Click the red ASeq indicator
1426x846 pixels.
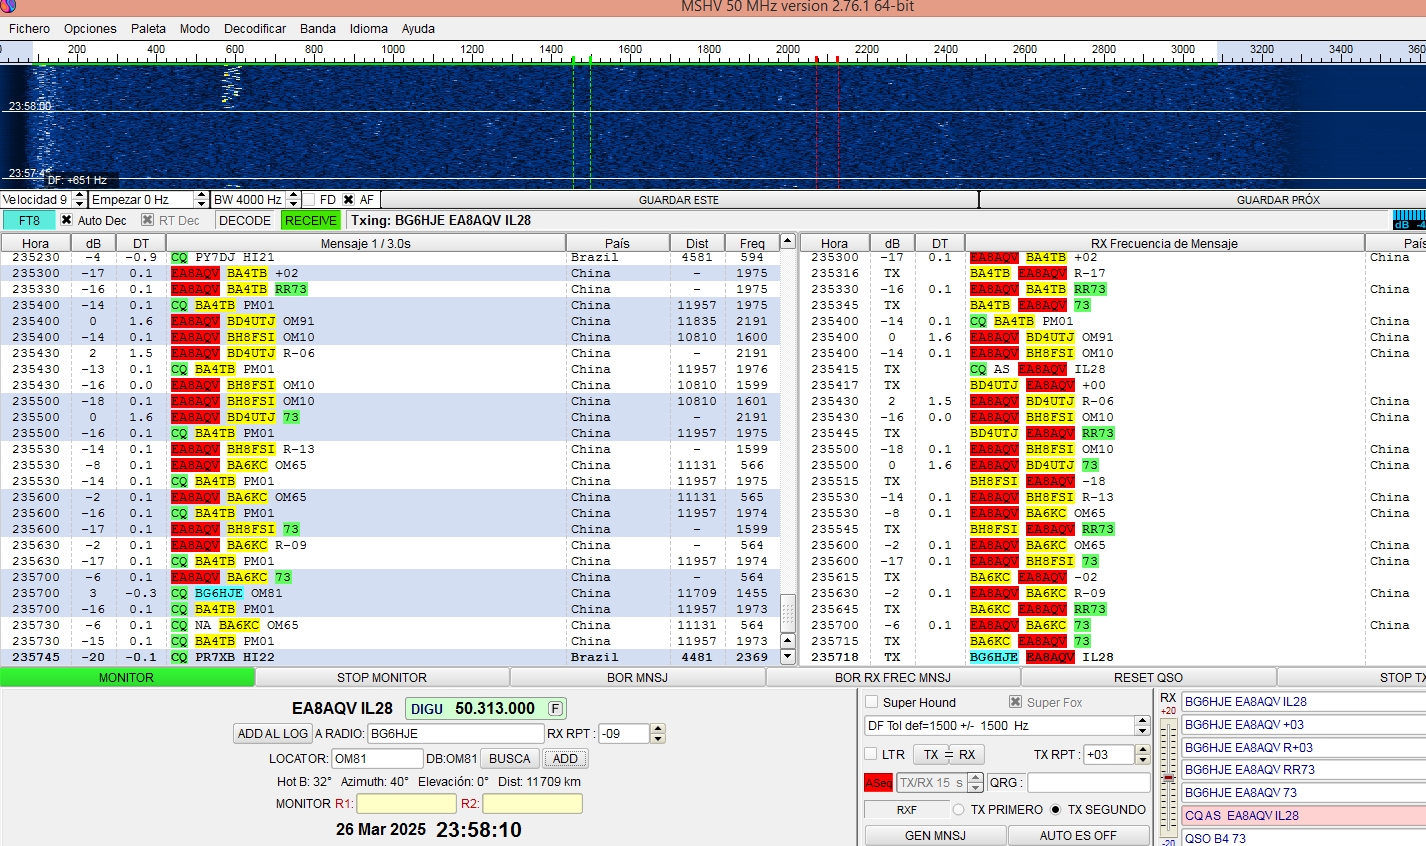878,783
